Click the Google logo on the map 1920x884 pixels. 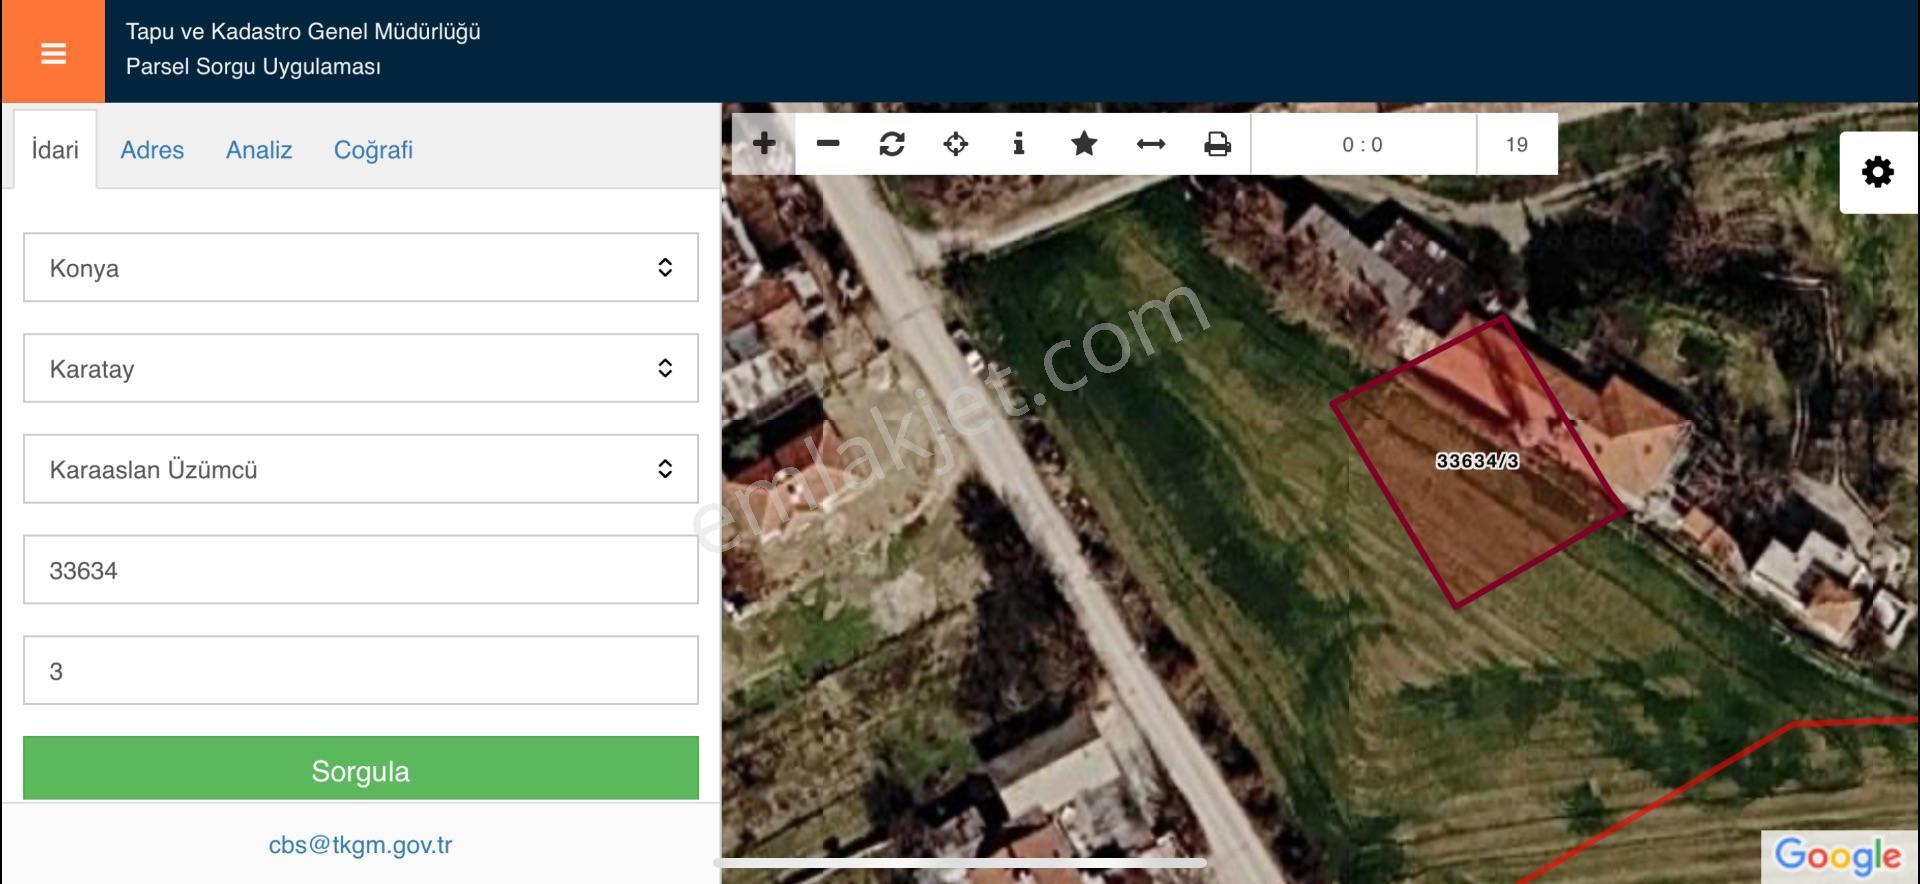click(1838, 856)
